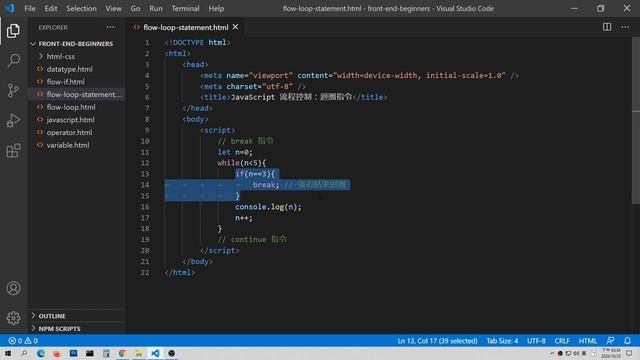
Task: Open the Explorer view in activity bar
Action: (x=13, y=31)
